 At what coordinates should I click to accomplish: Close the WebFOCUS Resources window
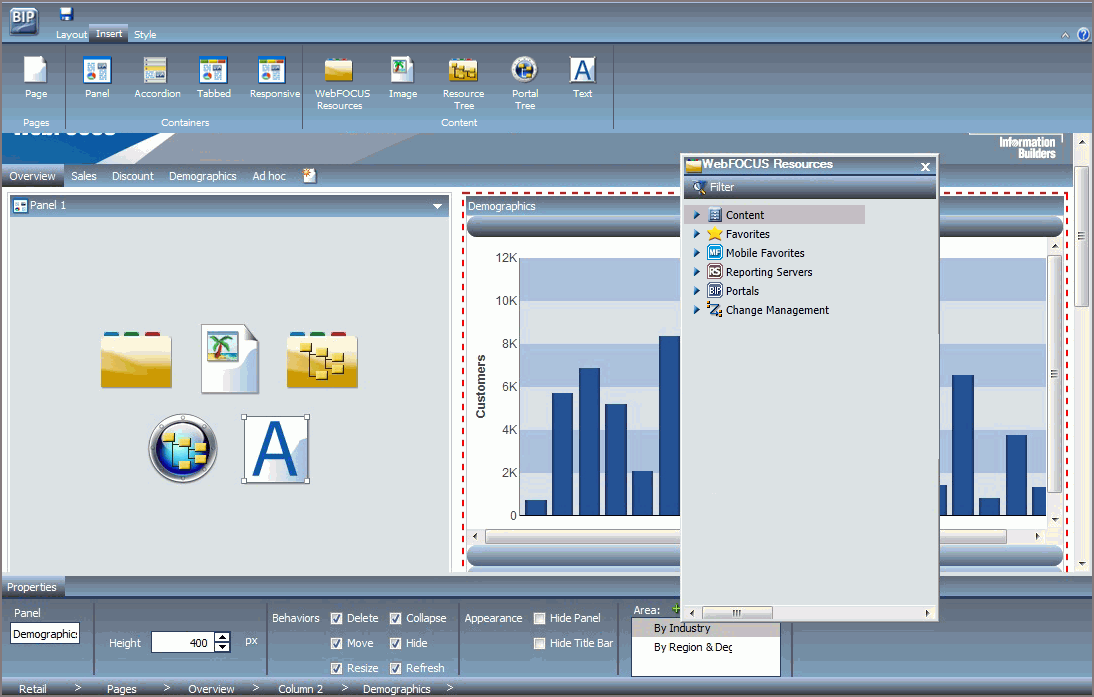(x=925, y=166)
